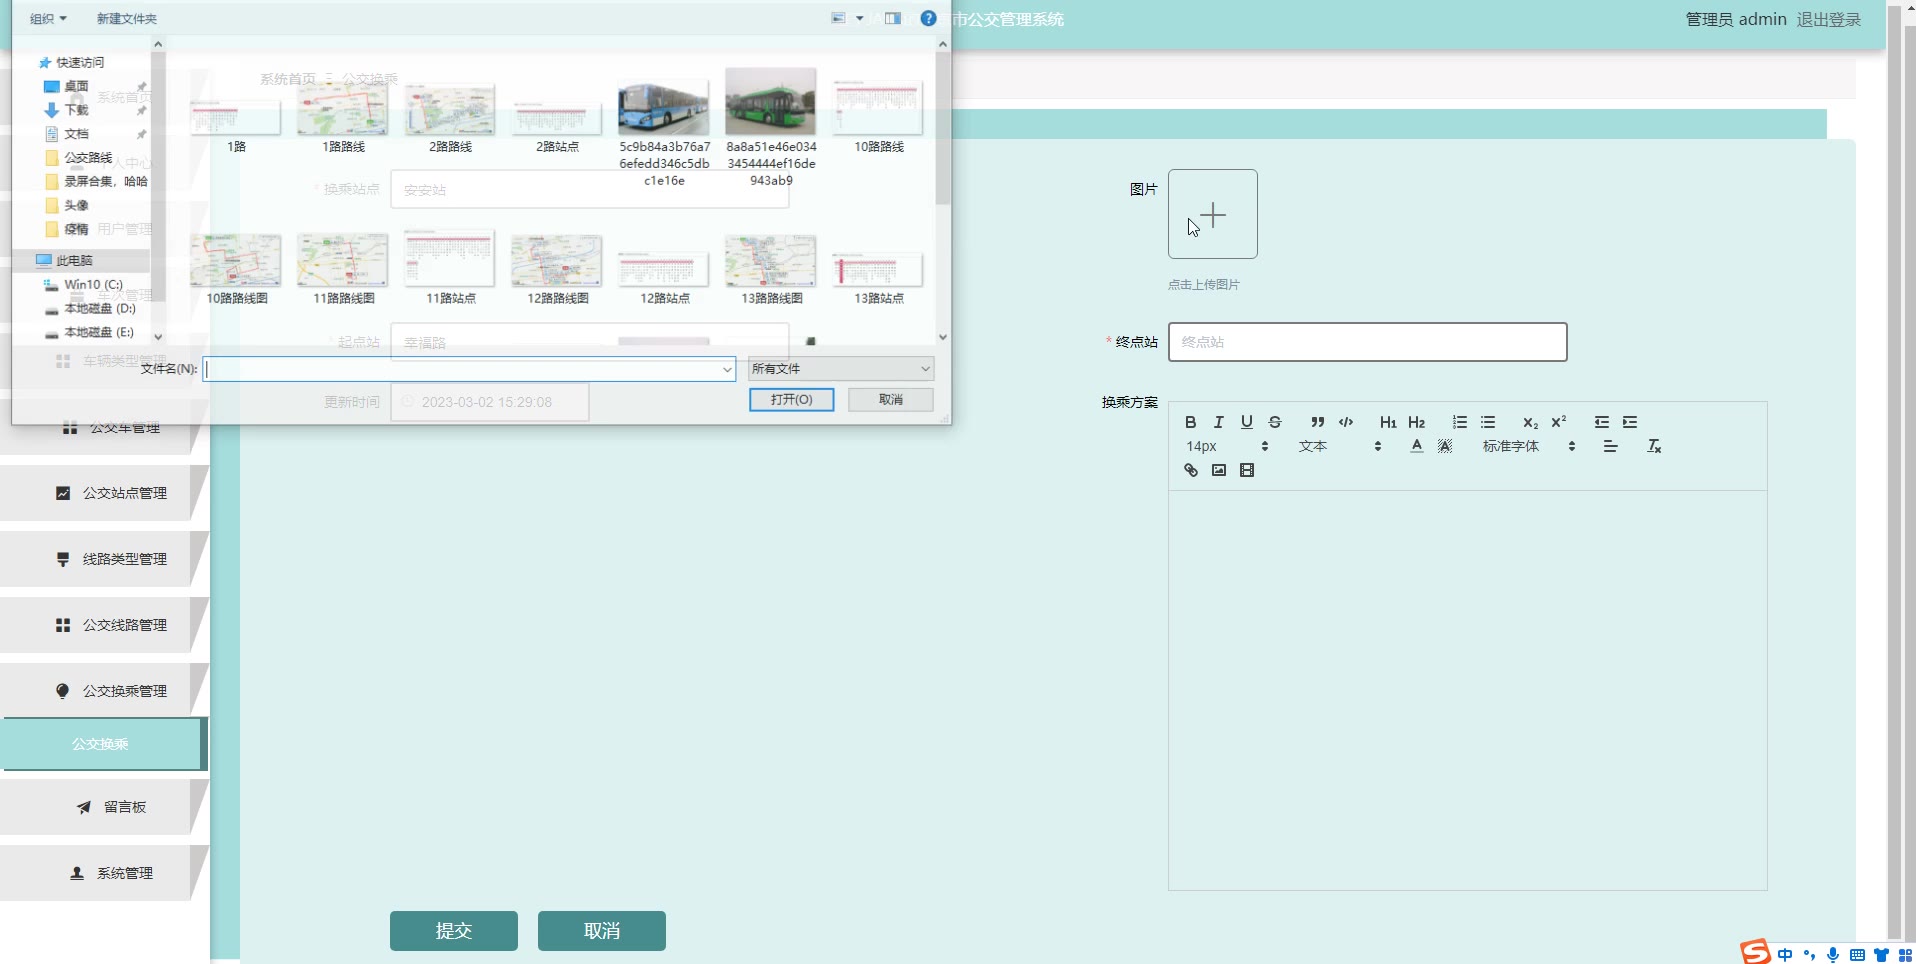Select Win10 (C:) drive
This screenshot has width=1916, height=964.
93,285
